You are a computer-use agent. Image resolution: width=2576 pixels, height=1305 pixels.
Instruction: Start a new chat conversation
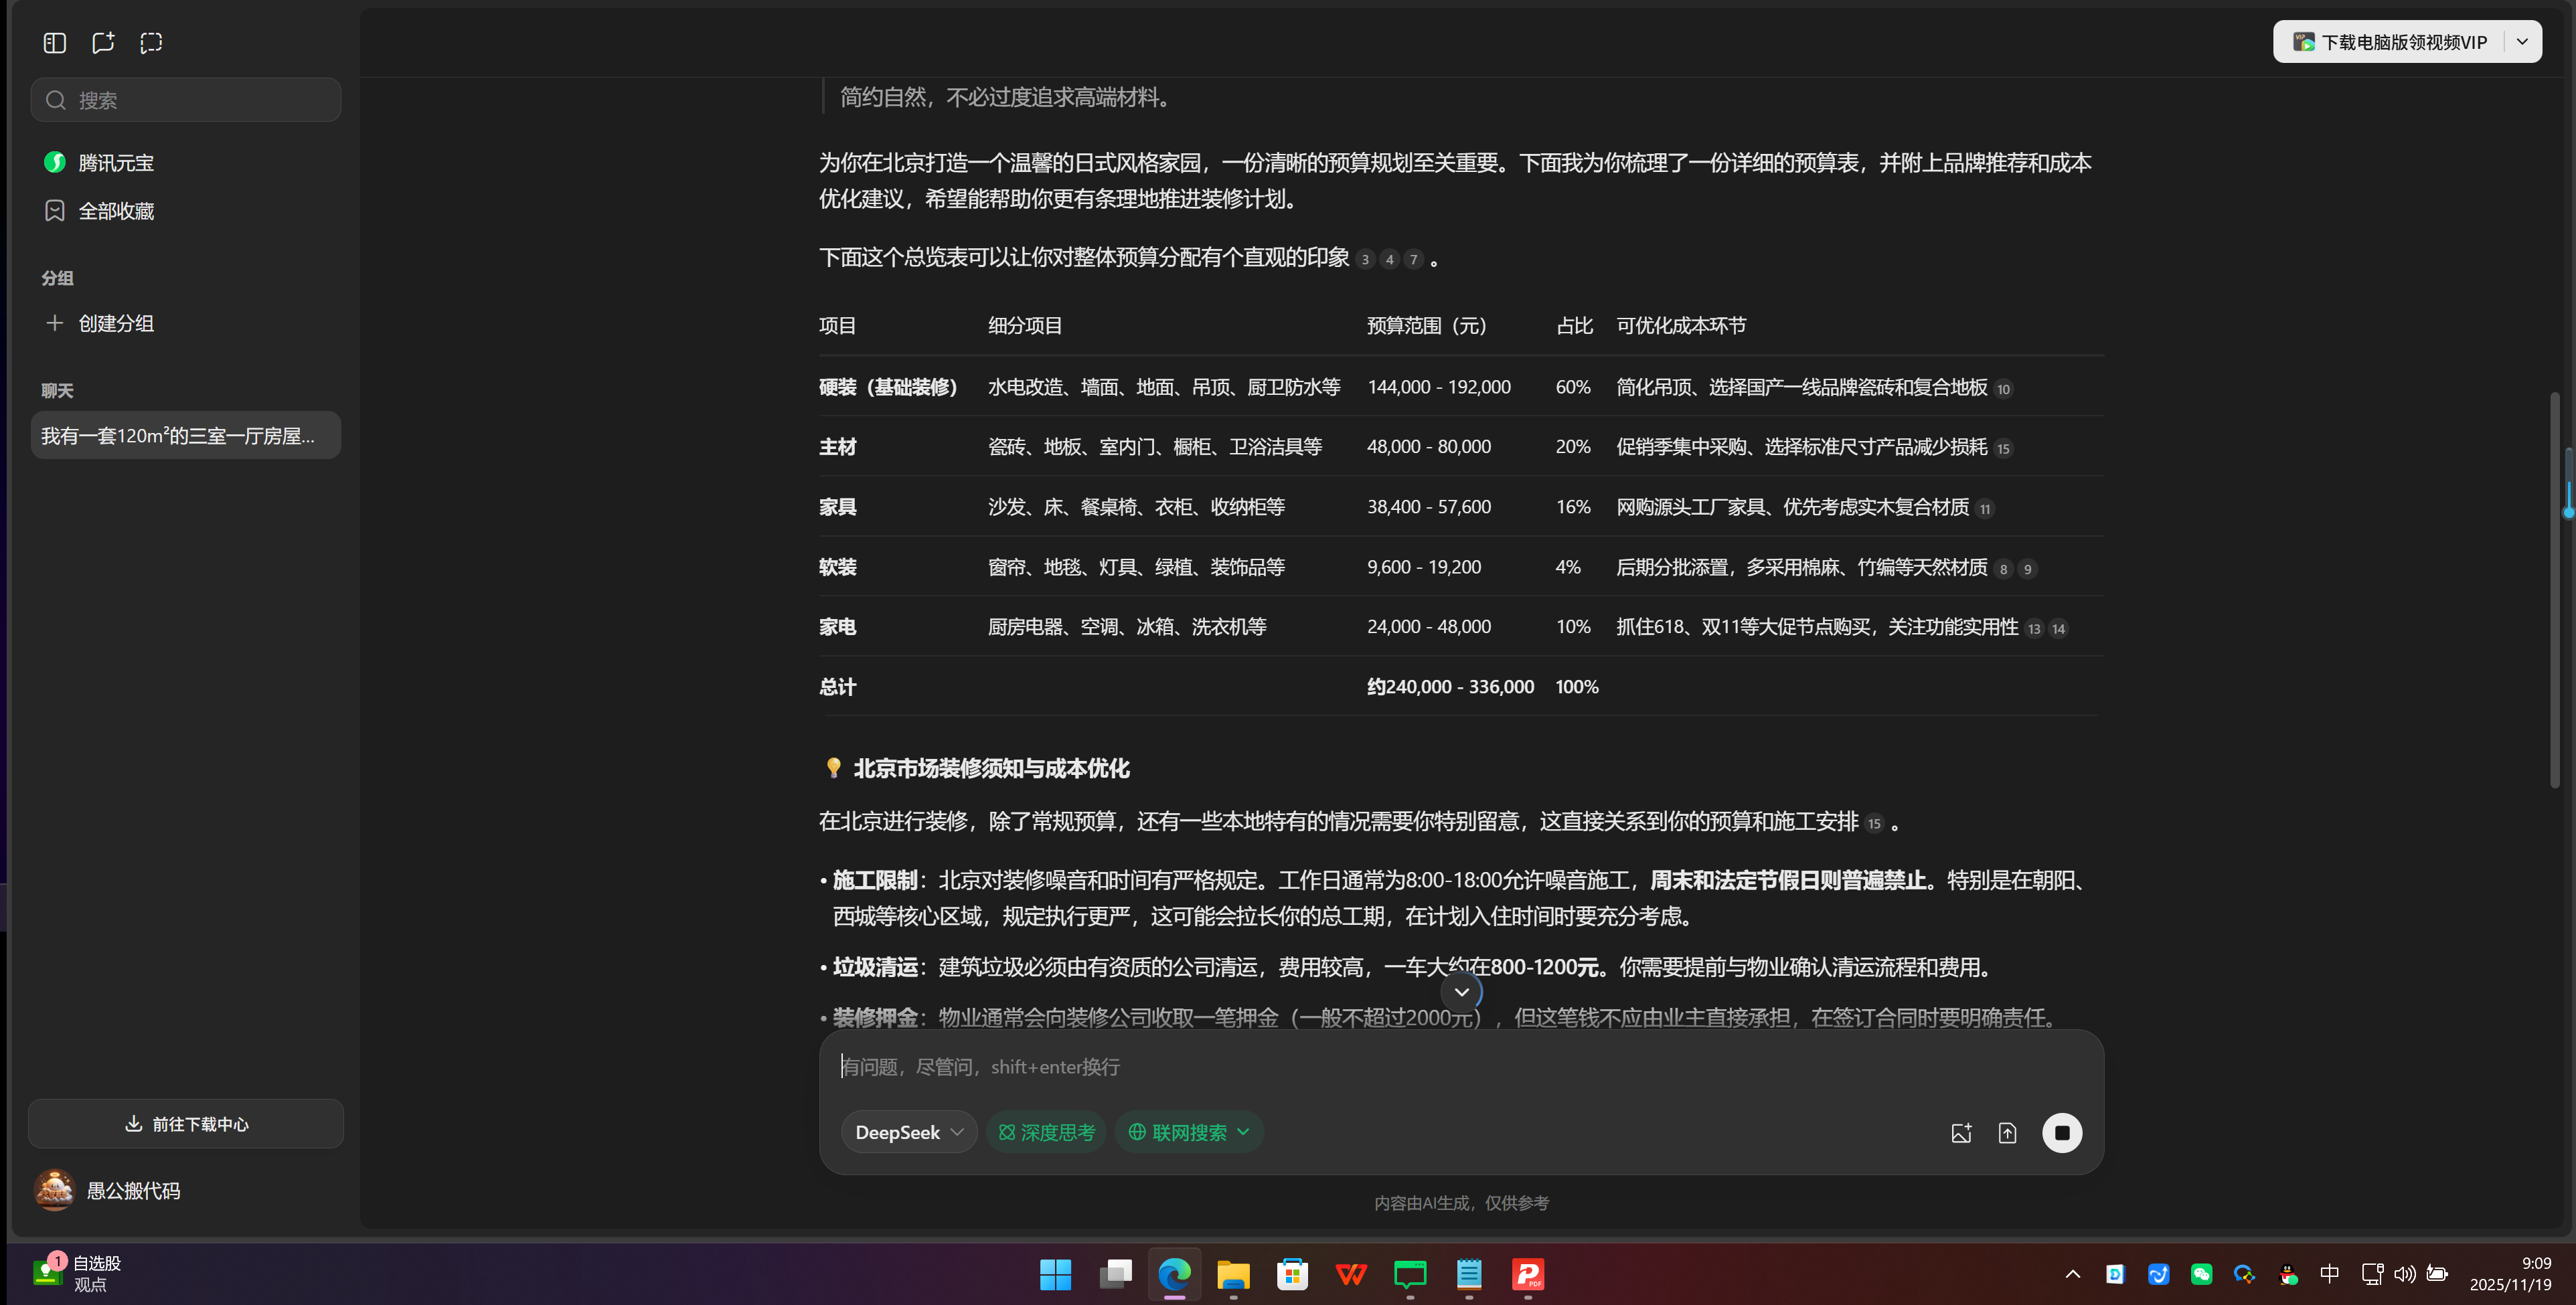(102, 43)
